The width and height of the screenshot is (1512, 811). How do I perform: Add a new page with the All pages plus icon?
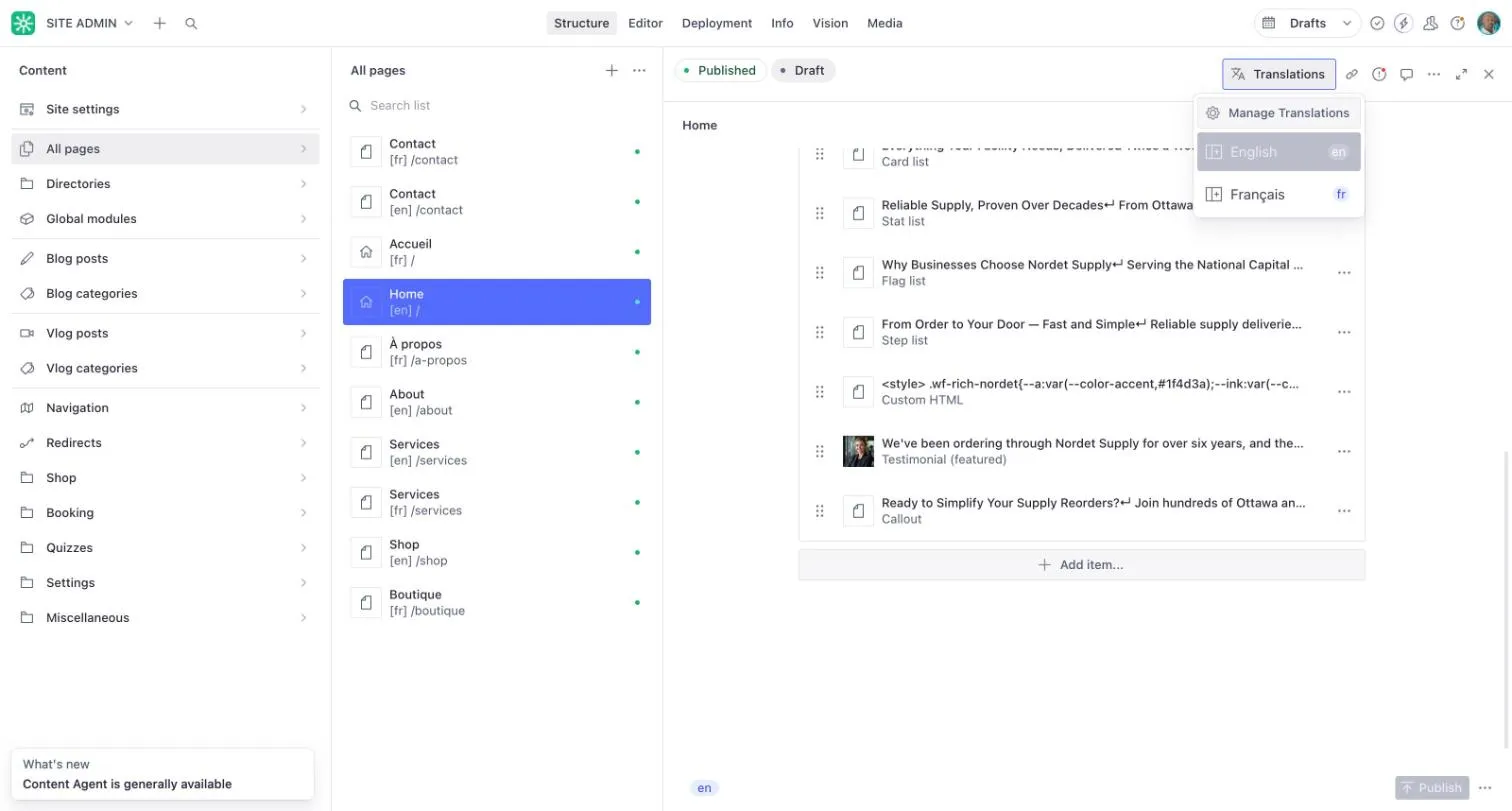click(612, 70)
